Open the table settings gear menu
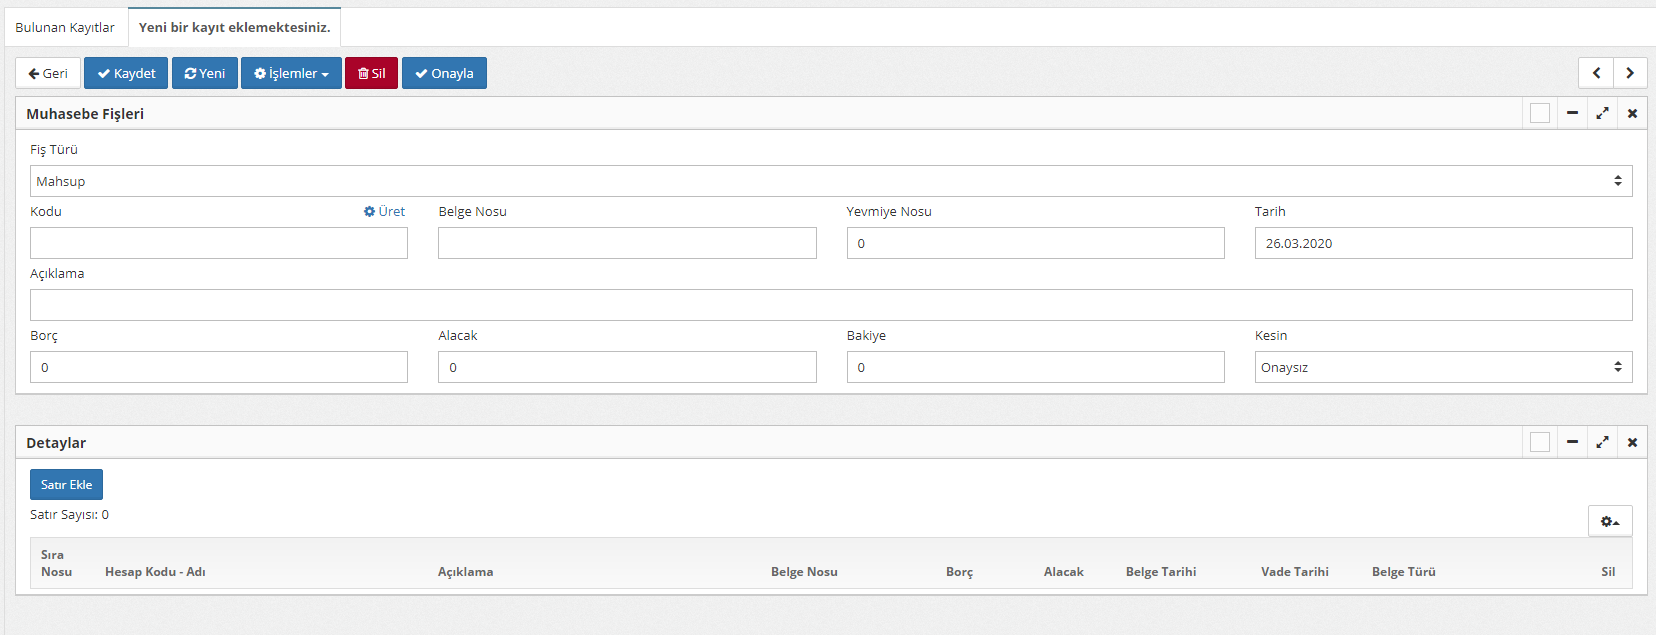The image size is (1656, 635). (1610, 521)
